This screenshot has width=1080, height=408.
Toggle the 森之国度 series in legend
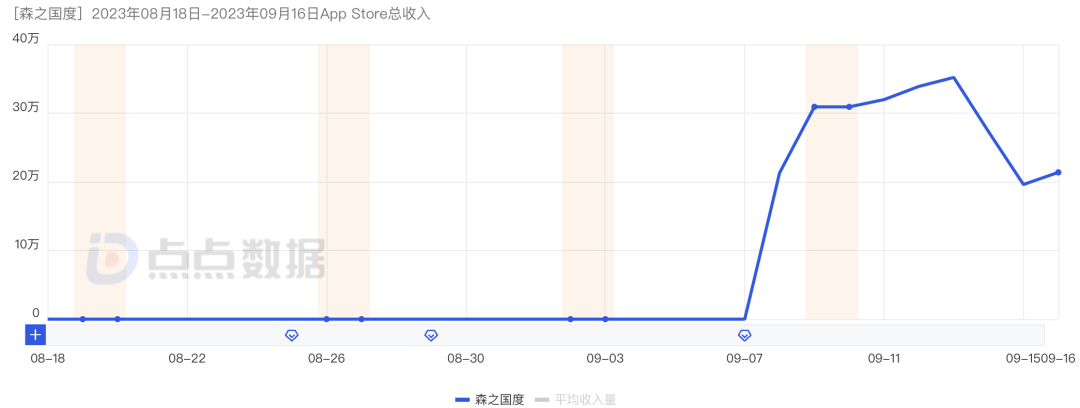pyautogui.click(x=490, y=399)
